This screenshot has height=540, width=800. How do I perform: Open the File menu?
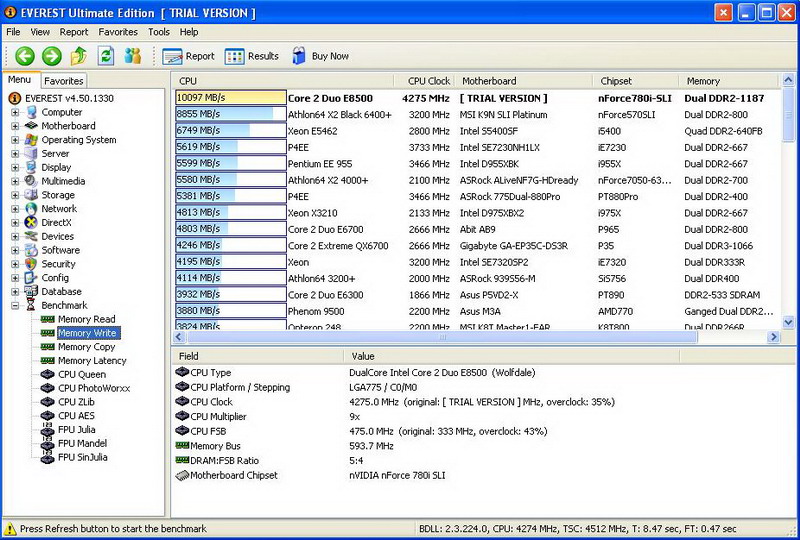click(x=13, y=32)
